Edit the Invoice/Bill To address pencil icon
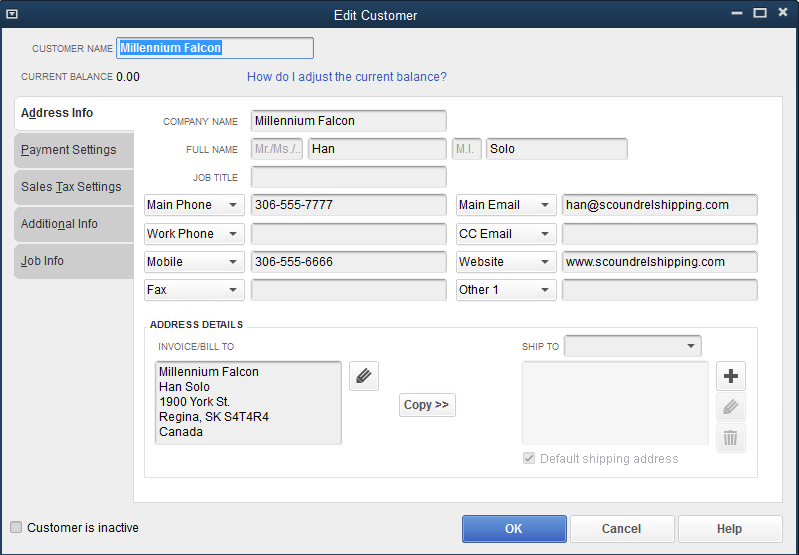Viewport: 799px width, 555px height. 364,376
